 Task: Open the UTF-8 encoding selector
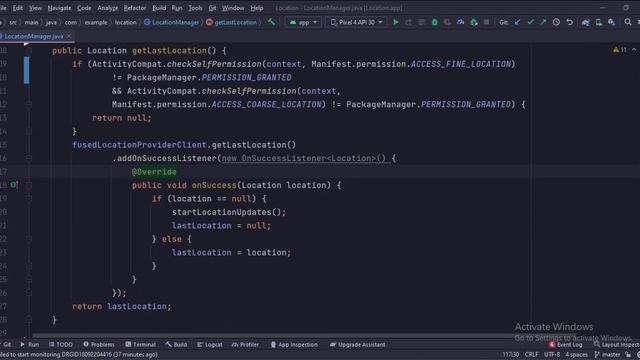point(552,355)
